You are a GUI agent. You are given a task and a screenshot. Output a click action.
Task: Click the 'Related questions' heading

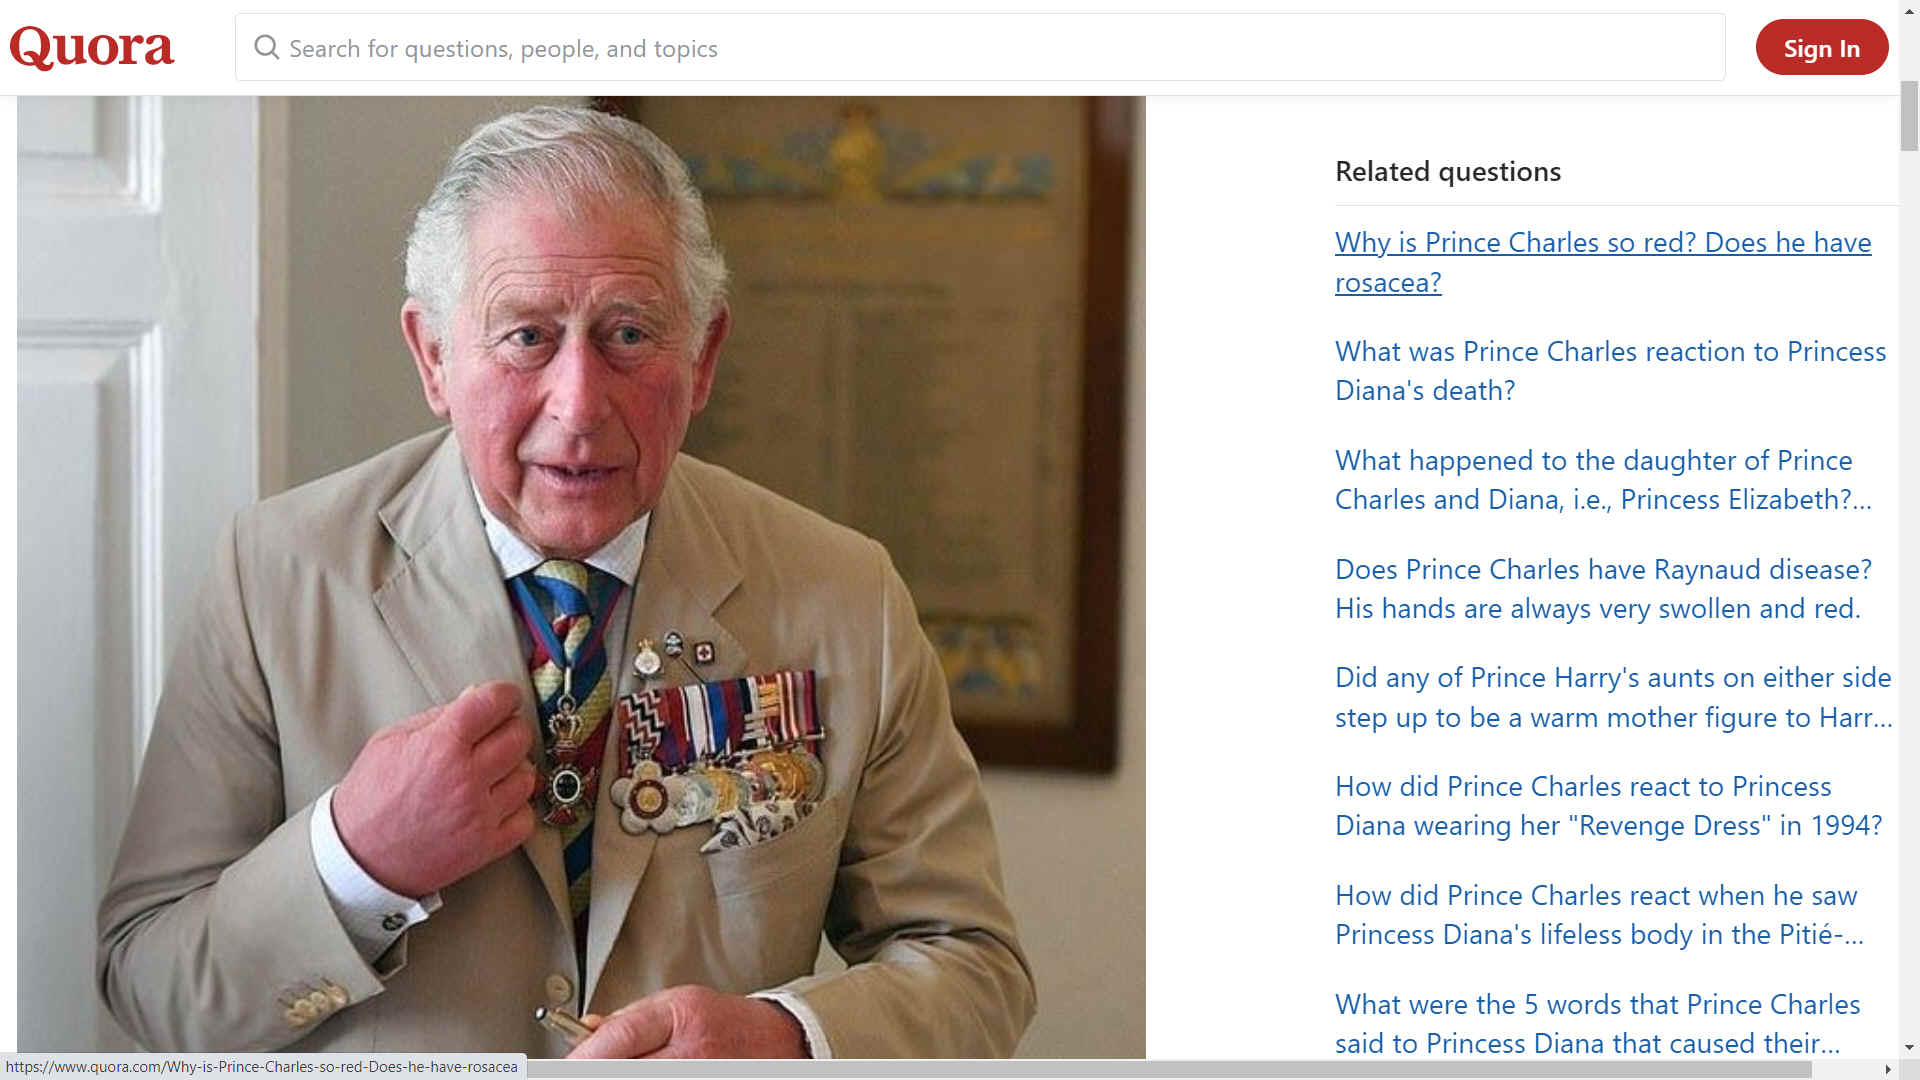tap(1448, 171)
